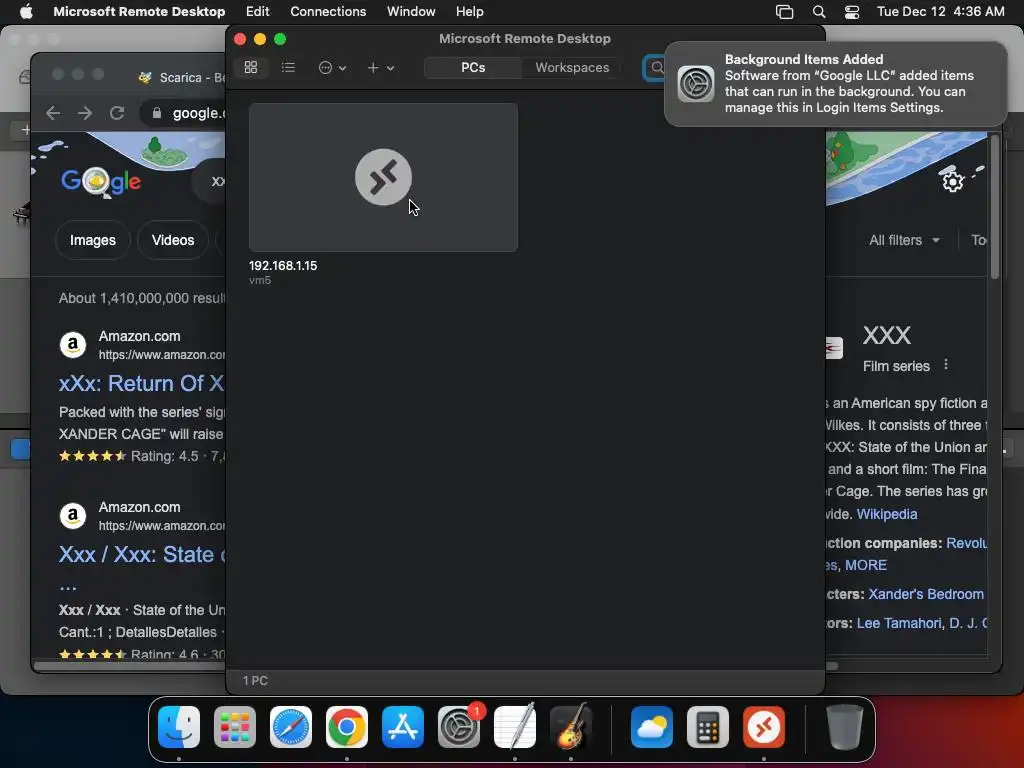Switch to grid view in Remote Desktop
Image resolution: width=1024 pixels, height=768 pixels.
click(x=251, y=67)
